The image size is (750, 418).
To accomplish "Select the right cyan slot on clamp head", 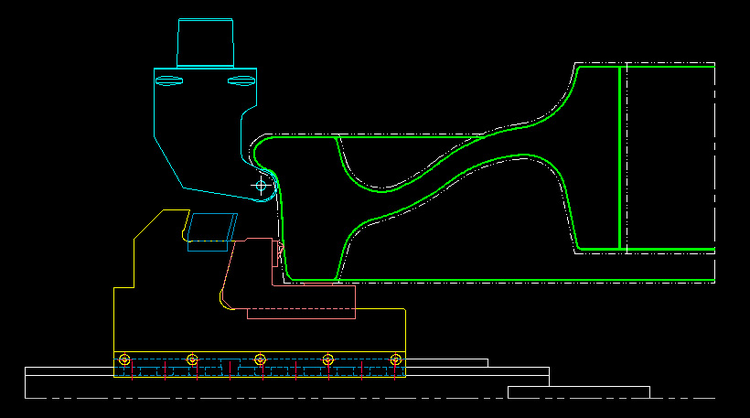I will tap(241, 80).
